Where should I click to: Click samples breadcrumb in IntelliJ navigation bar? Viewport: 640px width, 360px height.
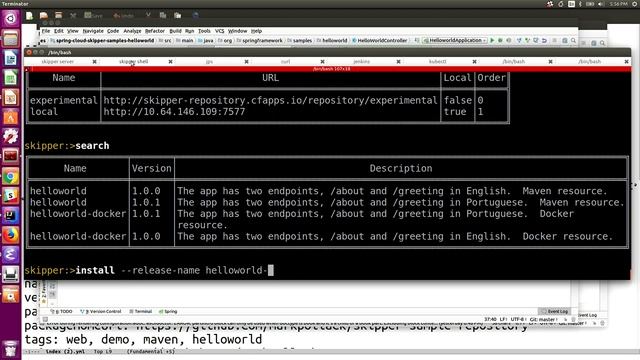click(300, 40)
